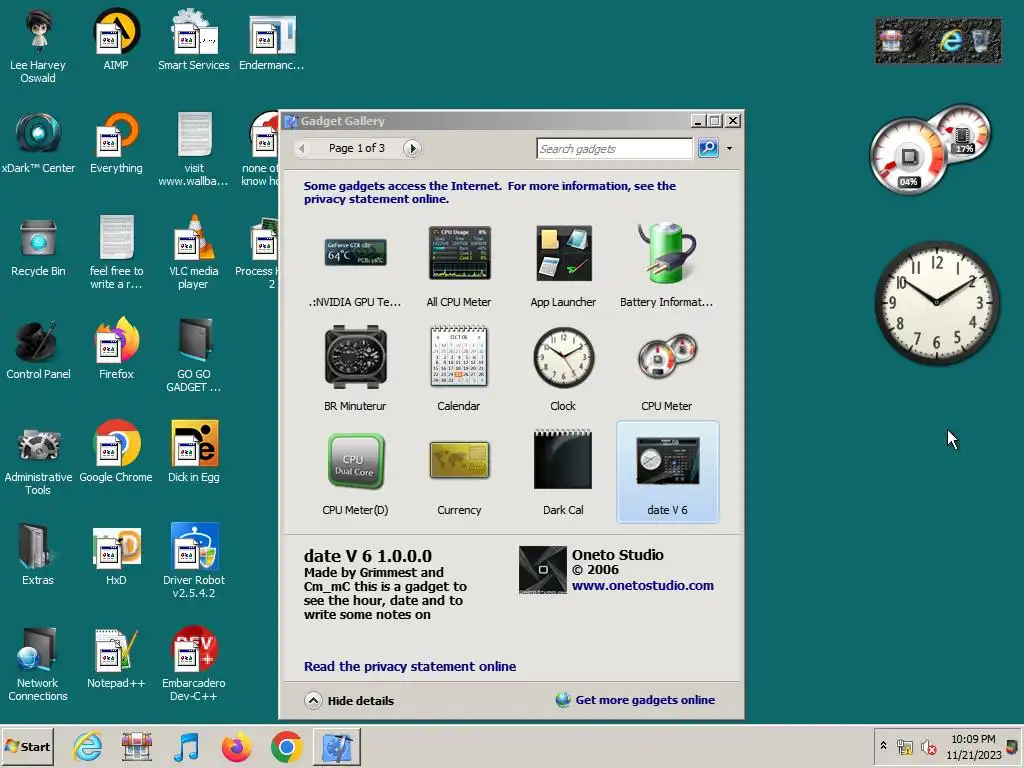Select the Dark Cal gadget
Image resolution: width=1024 pixels, height=768 pixels.
click(x=563, y=473)
